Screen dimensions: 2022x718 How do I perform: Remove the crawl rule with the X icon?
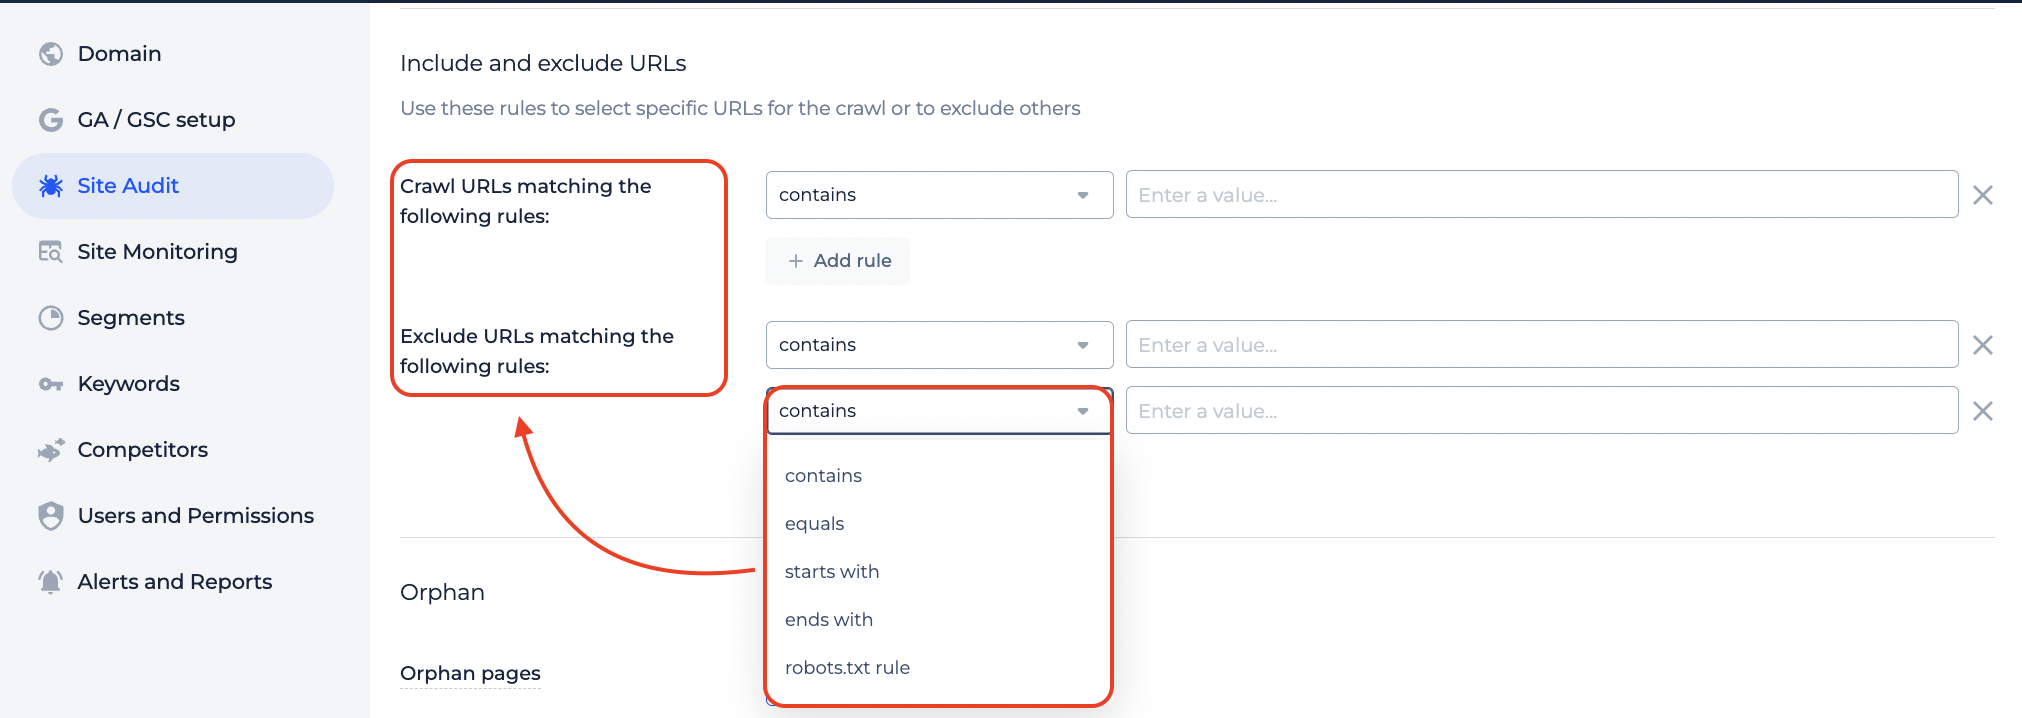(1983, 195)
